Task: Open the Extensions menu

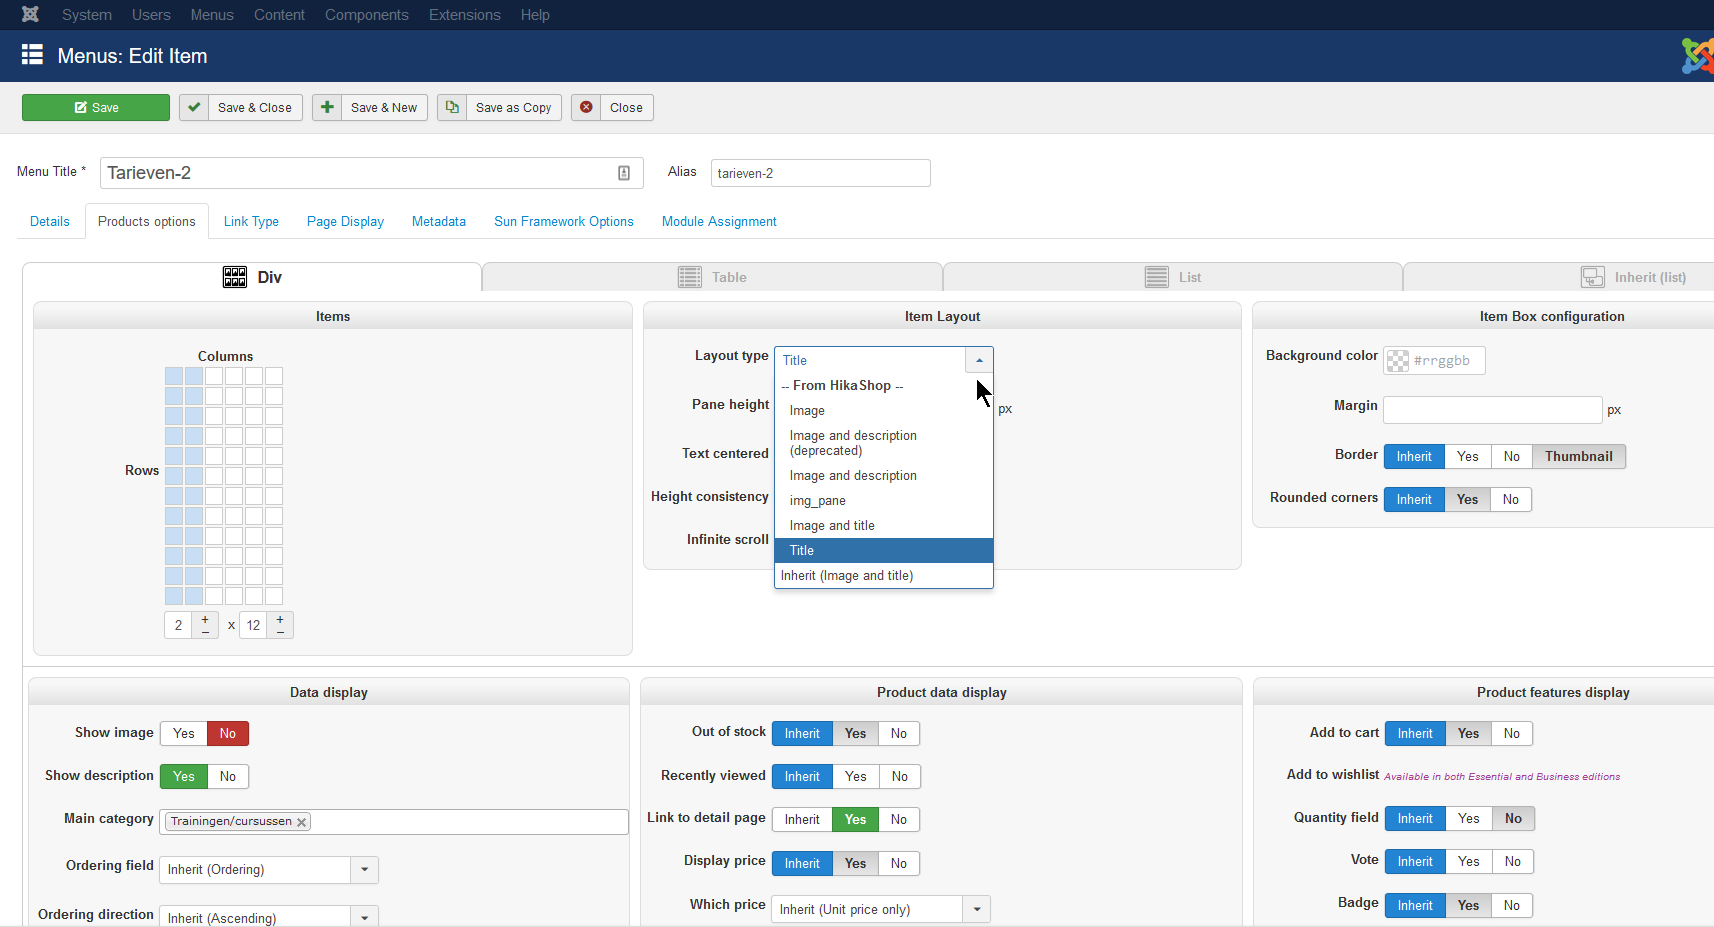Action: [x=465, y=15]
